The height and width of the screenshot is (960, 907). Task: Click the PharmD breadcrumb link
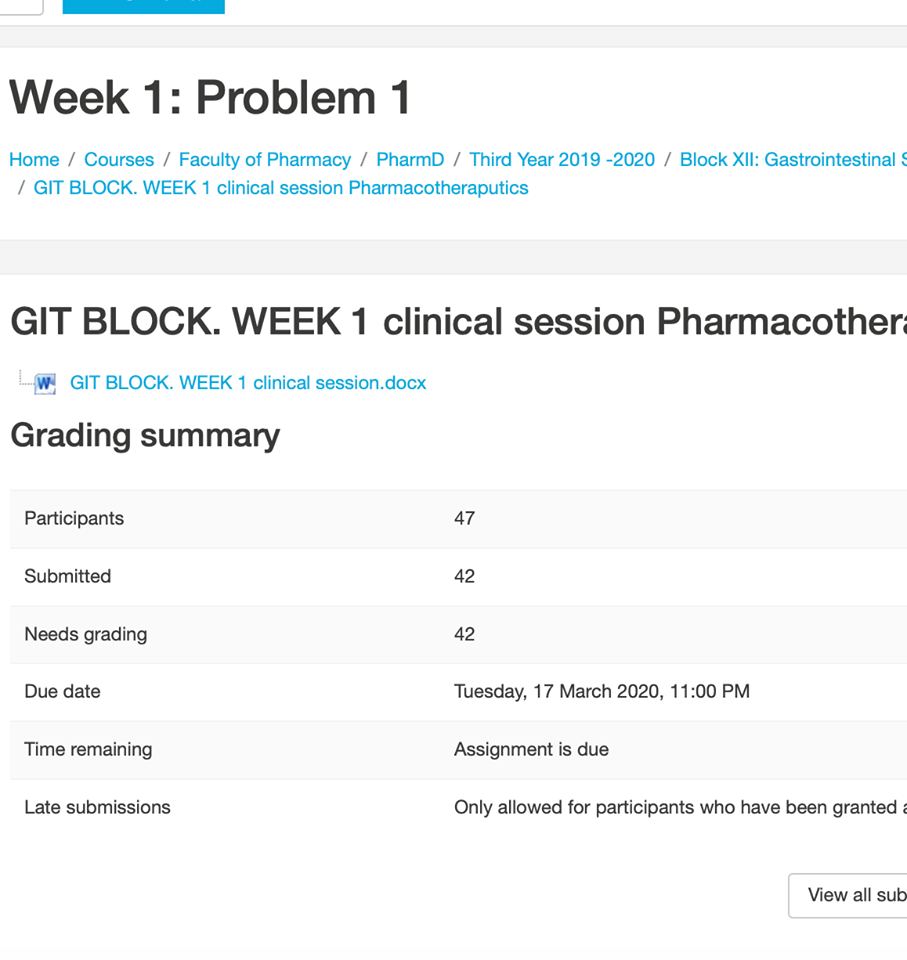pos(410,160)
